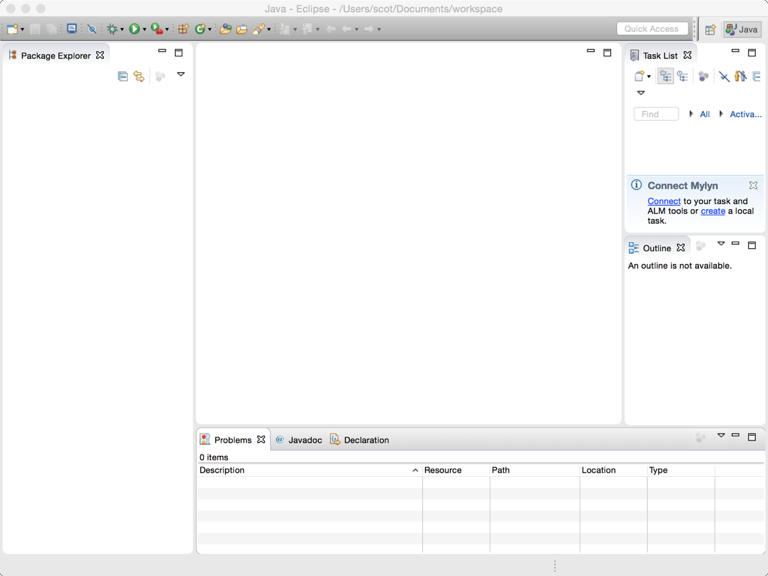Click the New Task icon in Task List

[x=639, y=76]
